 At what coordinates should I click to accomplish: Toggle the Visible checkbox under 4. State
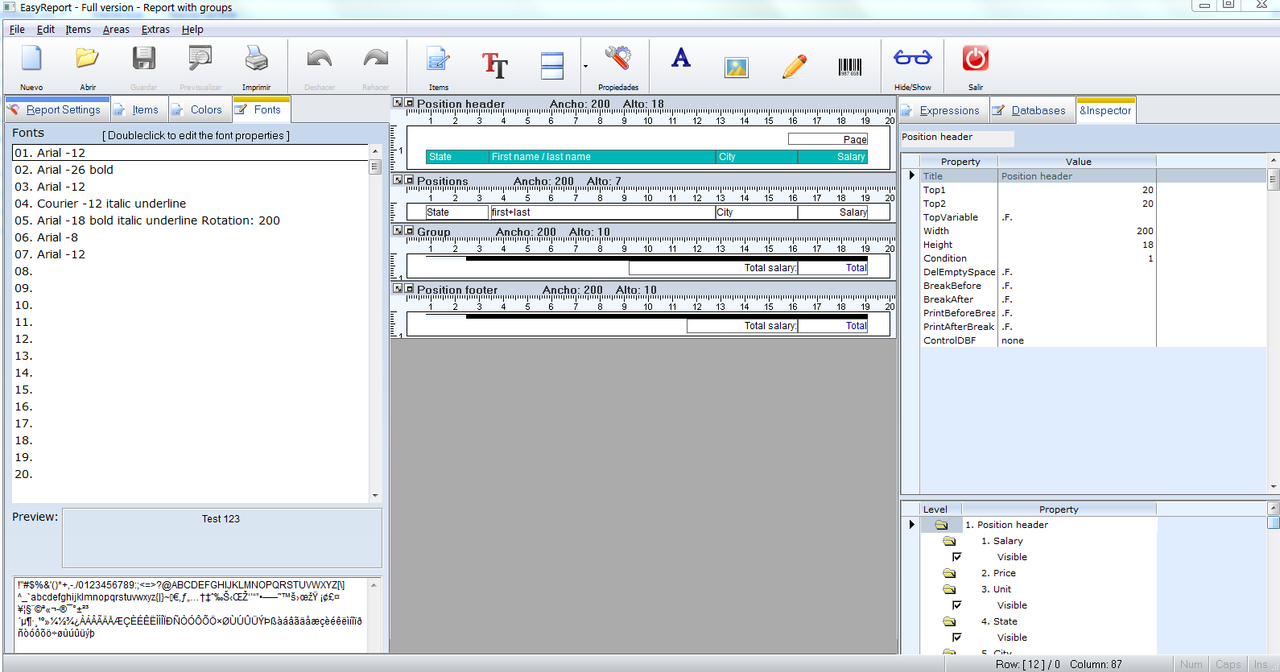click(957, 637)
